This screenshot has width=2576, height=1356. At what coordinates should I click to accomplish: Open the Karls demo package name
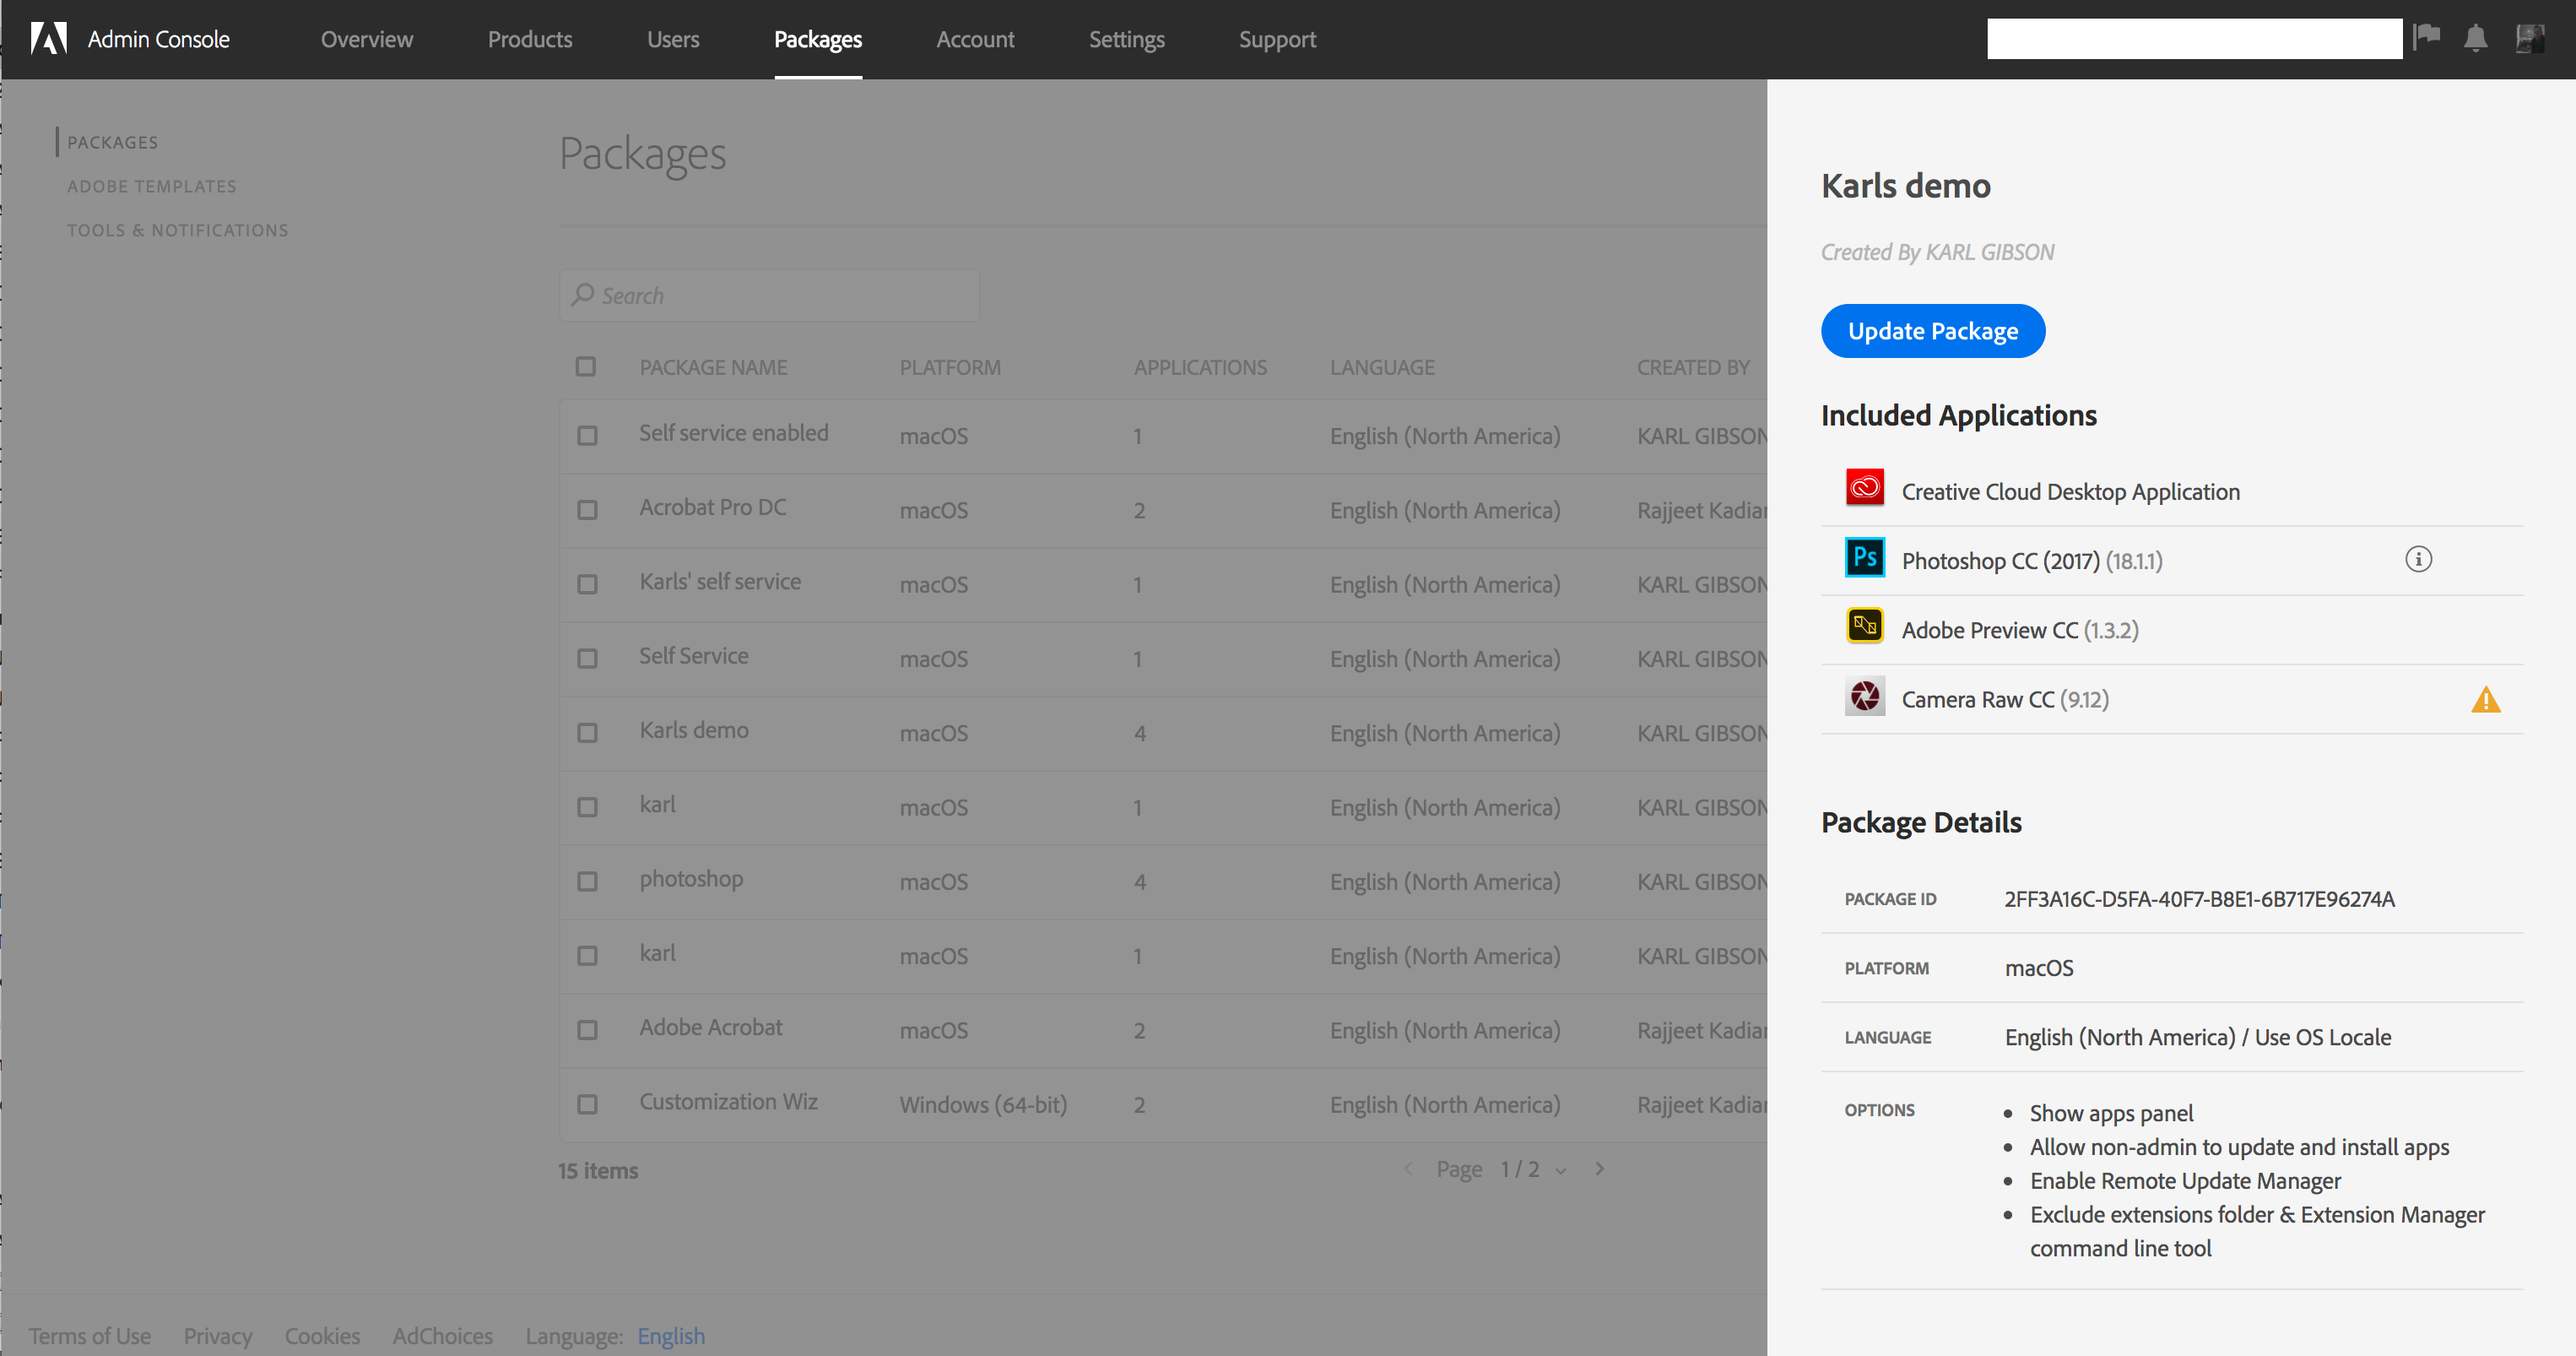click(694, 730)
